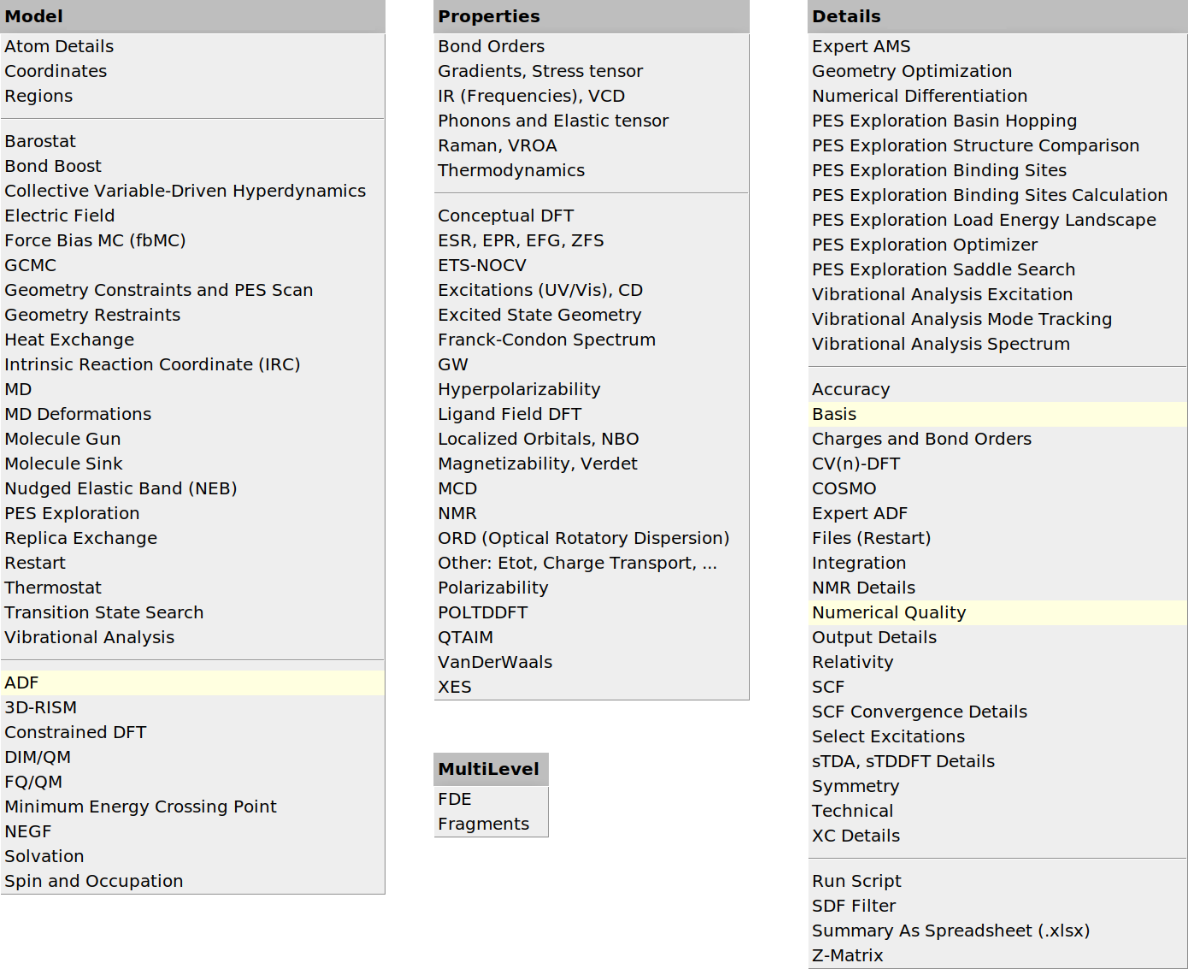
Task: Open the Thermostat settings panel
Action: [53, 587]
